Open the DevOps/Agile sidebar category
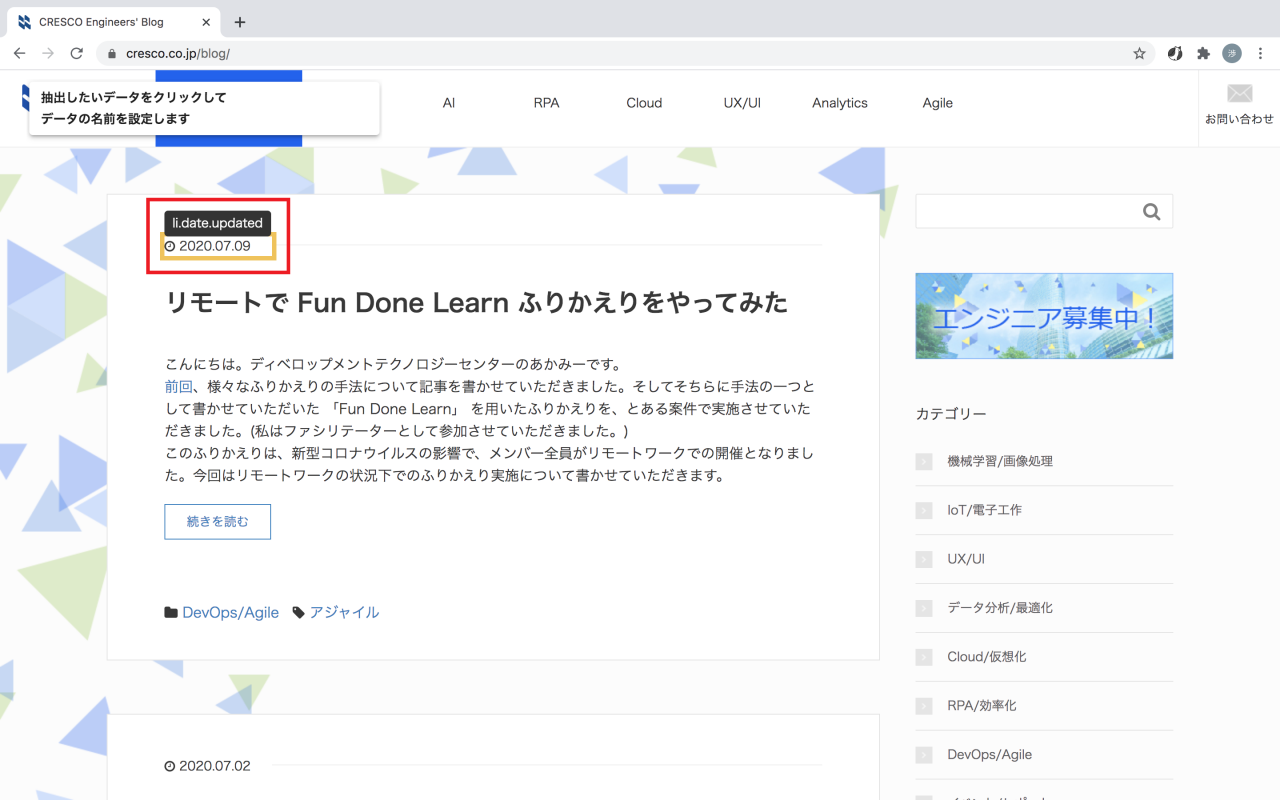This screenshot has width=1280, height=800. [989, 756]
